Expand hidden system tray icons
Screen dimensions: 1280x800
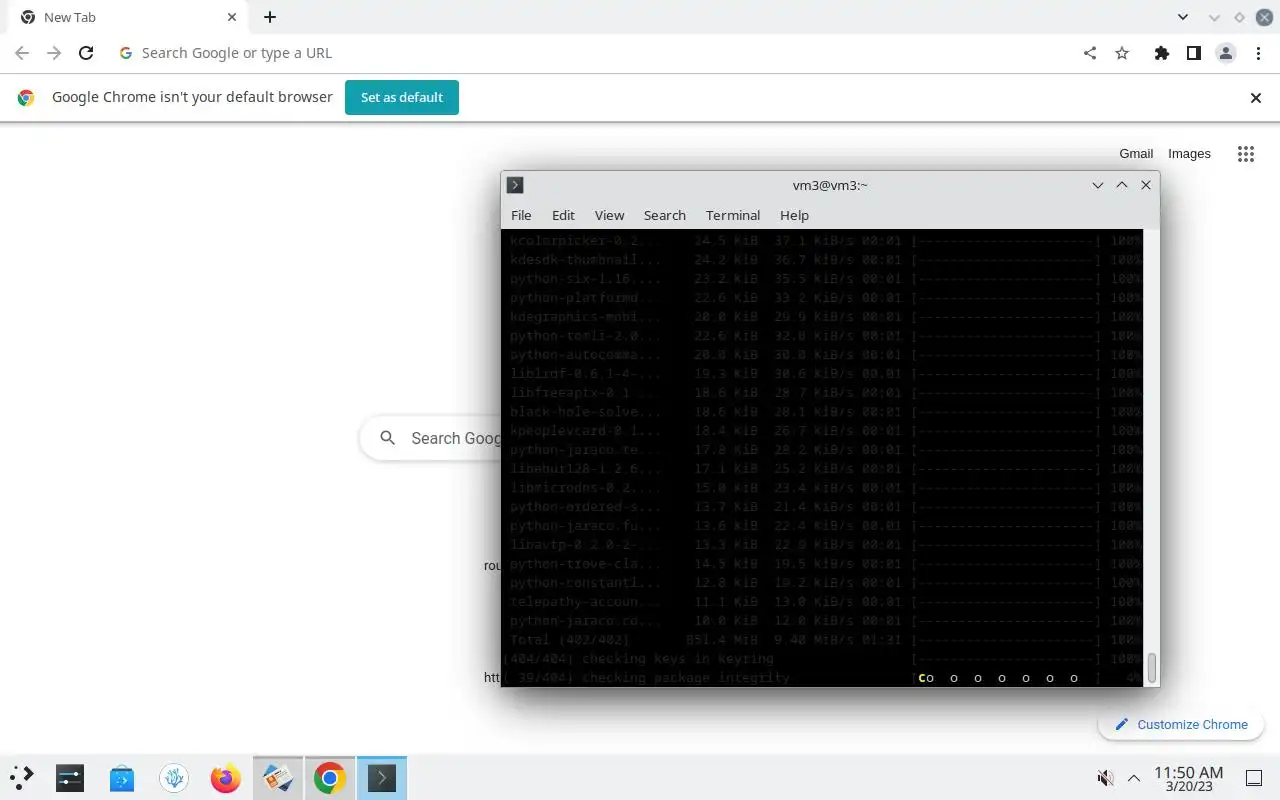[x=1134, y=778]
